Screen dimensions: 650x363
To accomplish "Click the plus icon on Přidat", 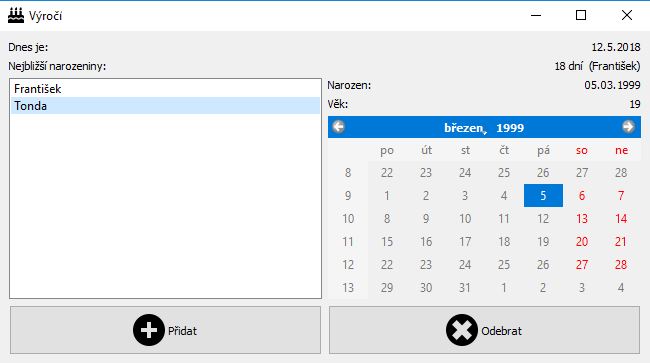I will (x=148, y=330).
